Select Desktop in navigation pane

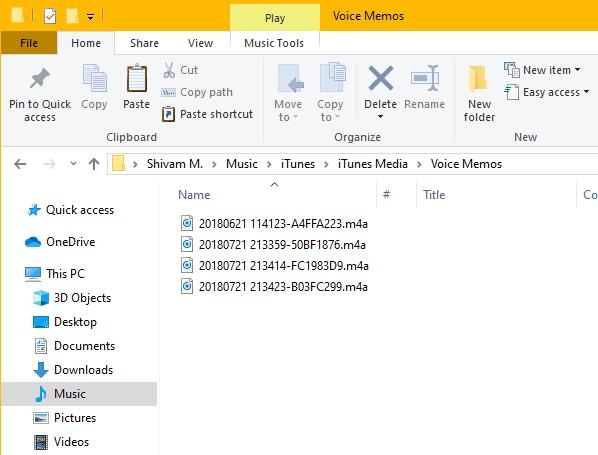pyautogui.click(x=75, y=322)
